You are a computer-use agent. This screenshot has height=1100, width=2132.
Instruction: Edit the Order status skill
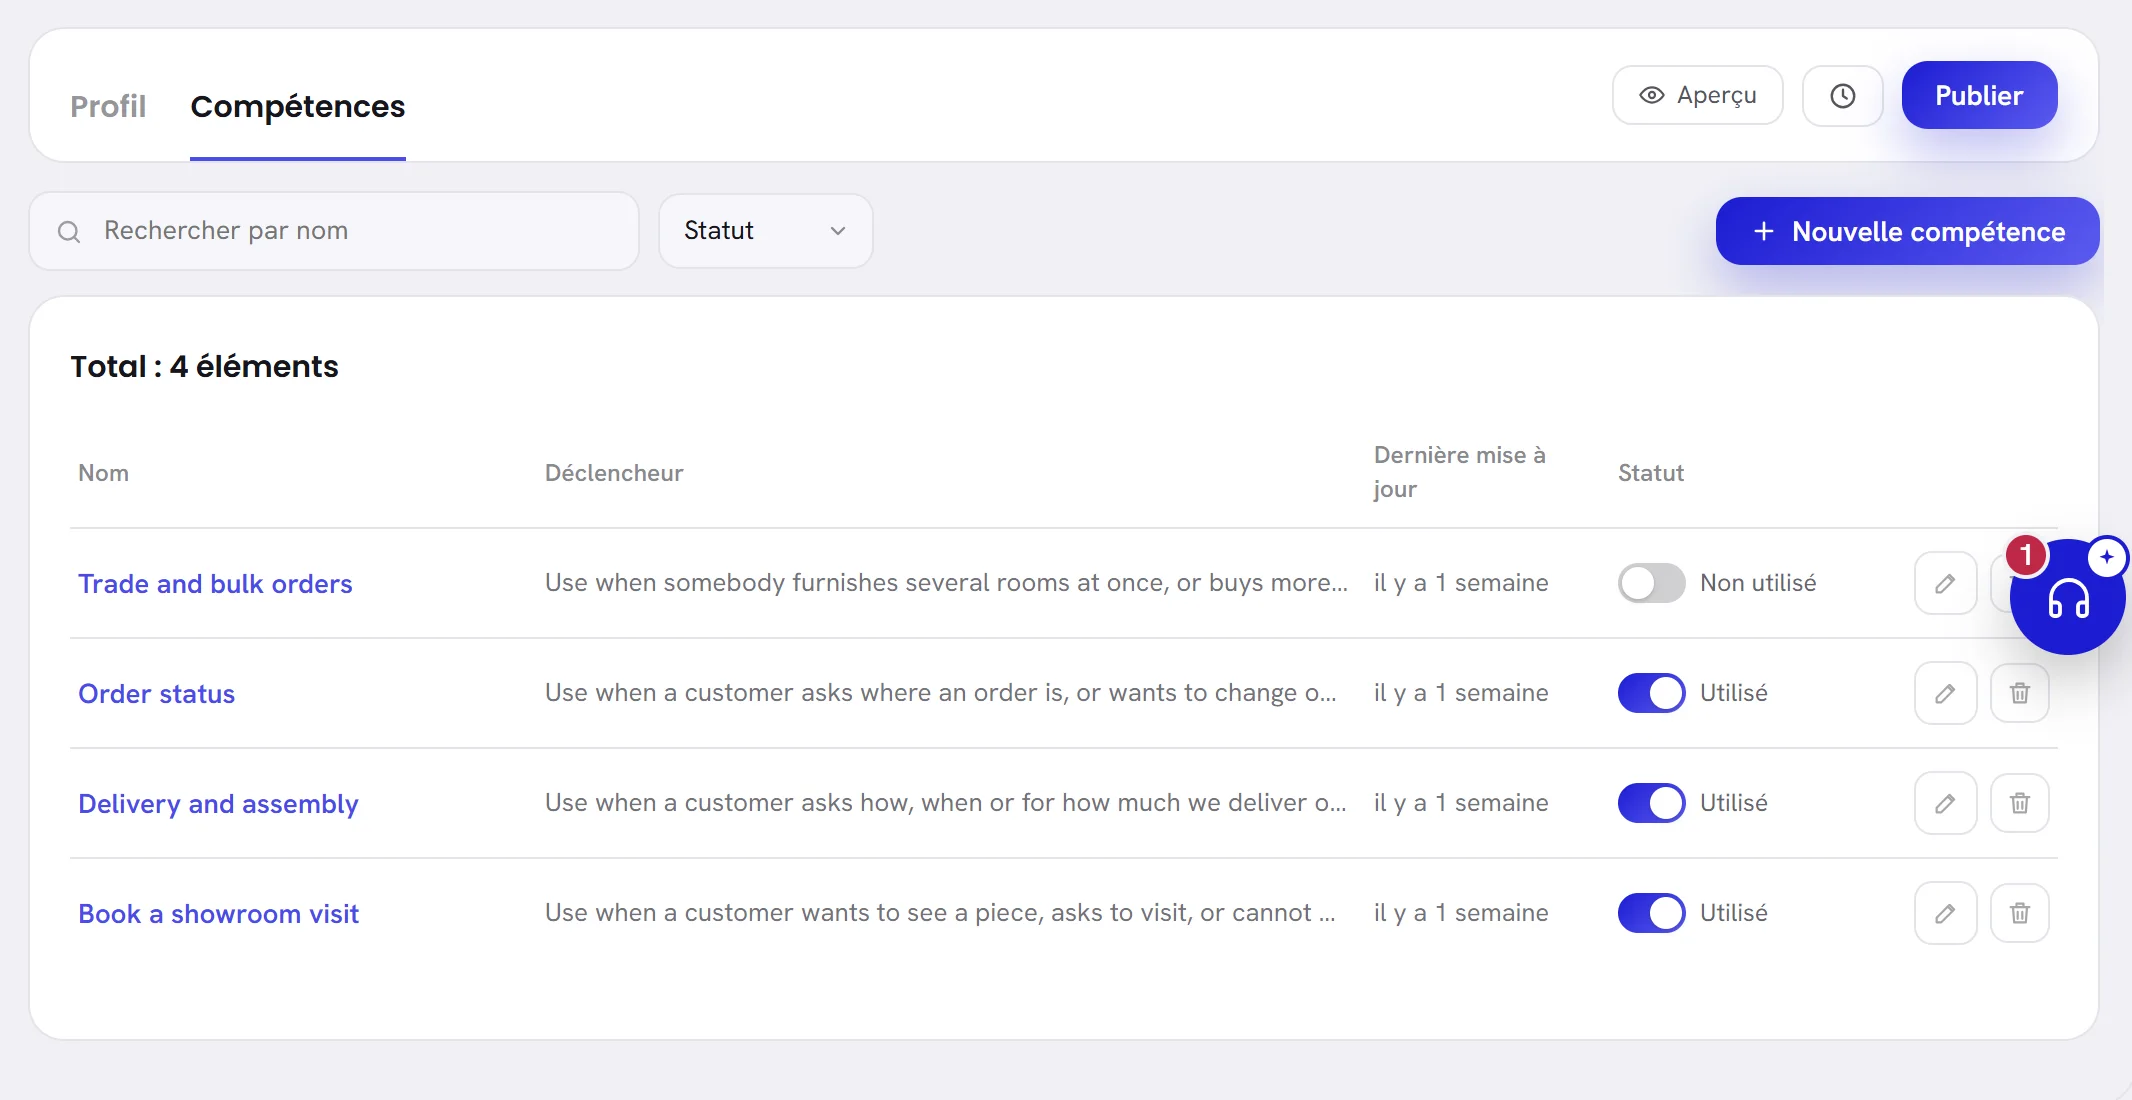[x=1945, y=693]
